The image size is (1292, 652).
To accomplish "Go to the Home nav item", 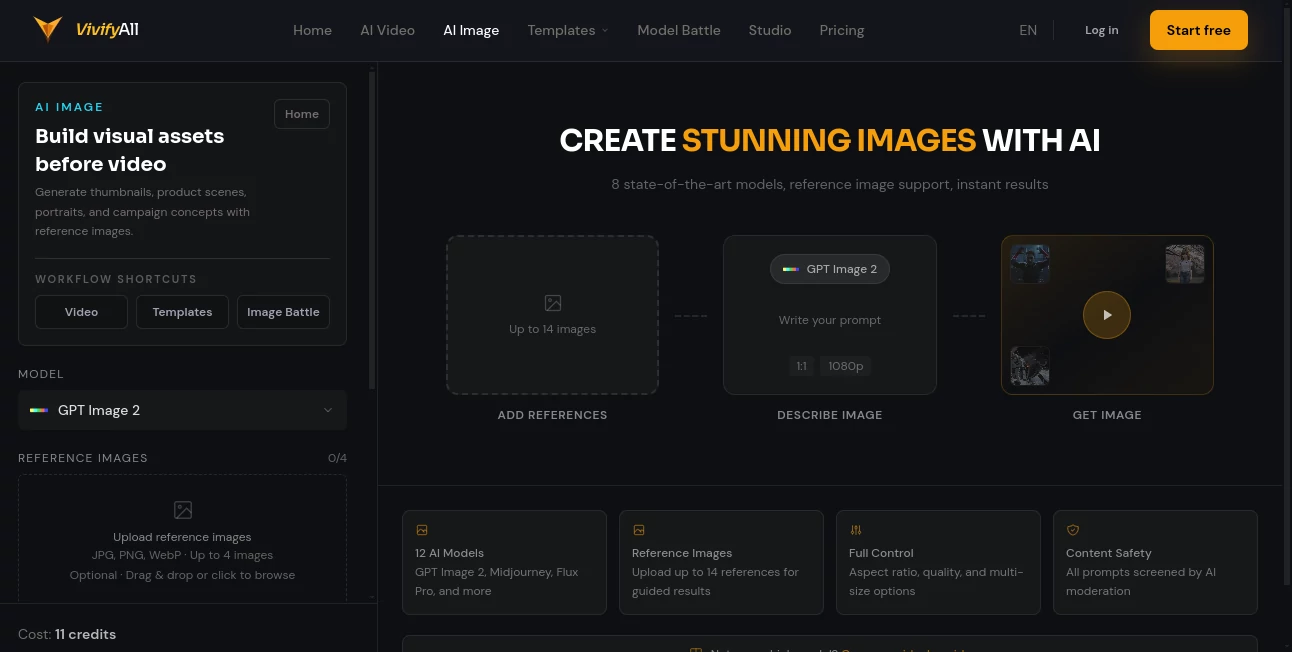I will [x=312, y=30].
